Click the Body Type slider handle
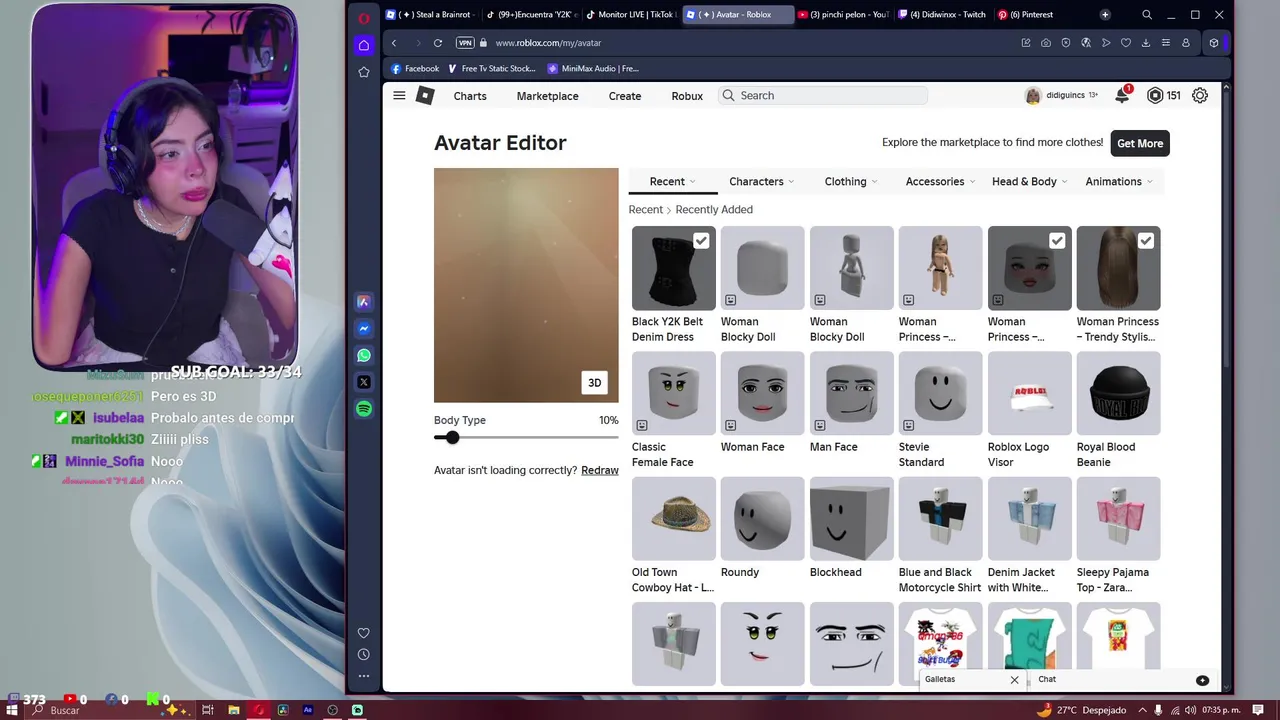Screen dimensions: 1280x720 [452, 437]
